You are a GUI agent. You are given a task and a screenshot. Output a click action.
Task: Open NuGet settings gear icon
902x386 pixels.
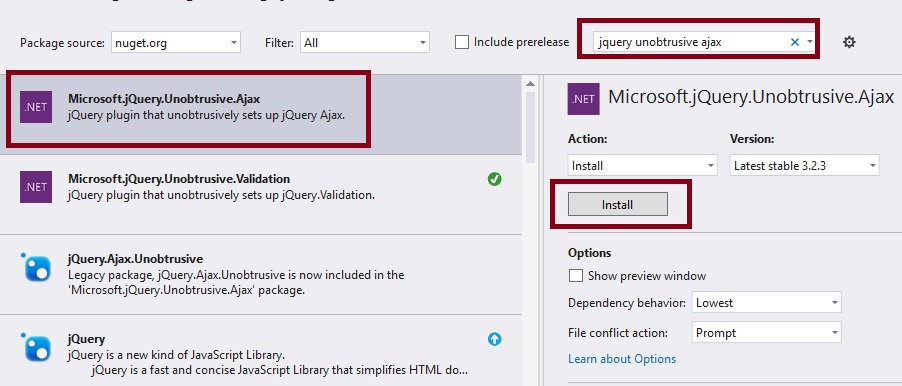pos(849,42)
